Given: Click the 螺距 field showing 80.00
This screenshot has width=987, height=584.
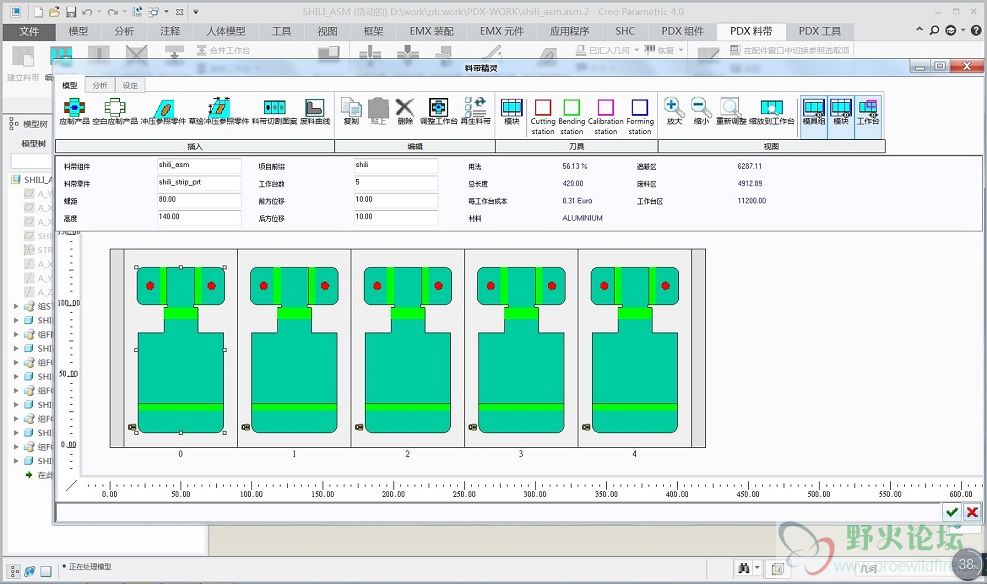Looking at the screenshot, I should [198, 200].
